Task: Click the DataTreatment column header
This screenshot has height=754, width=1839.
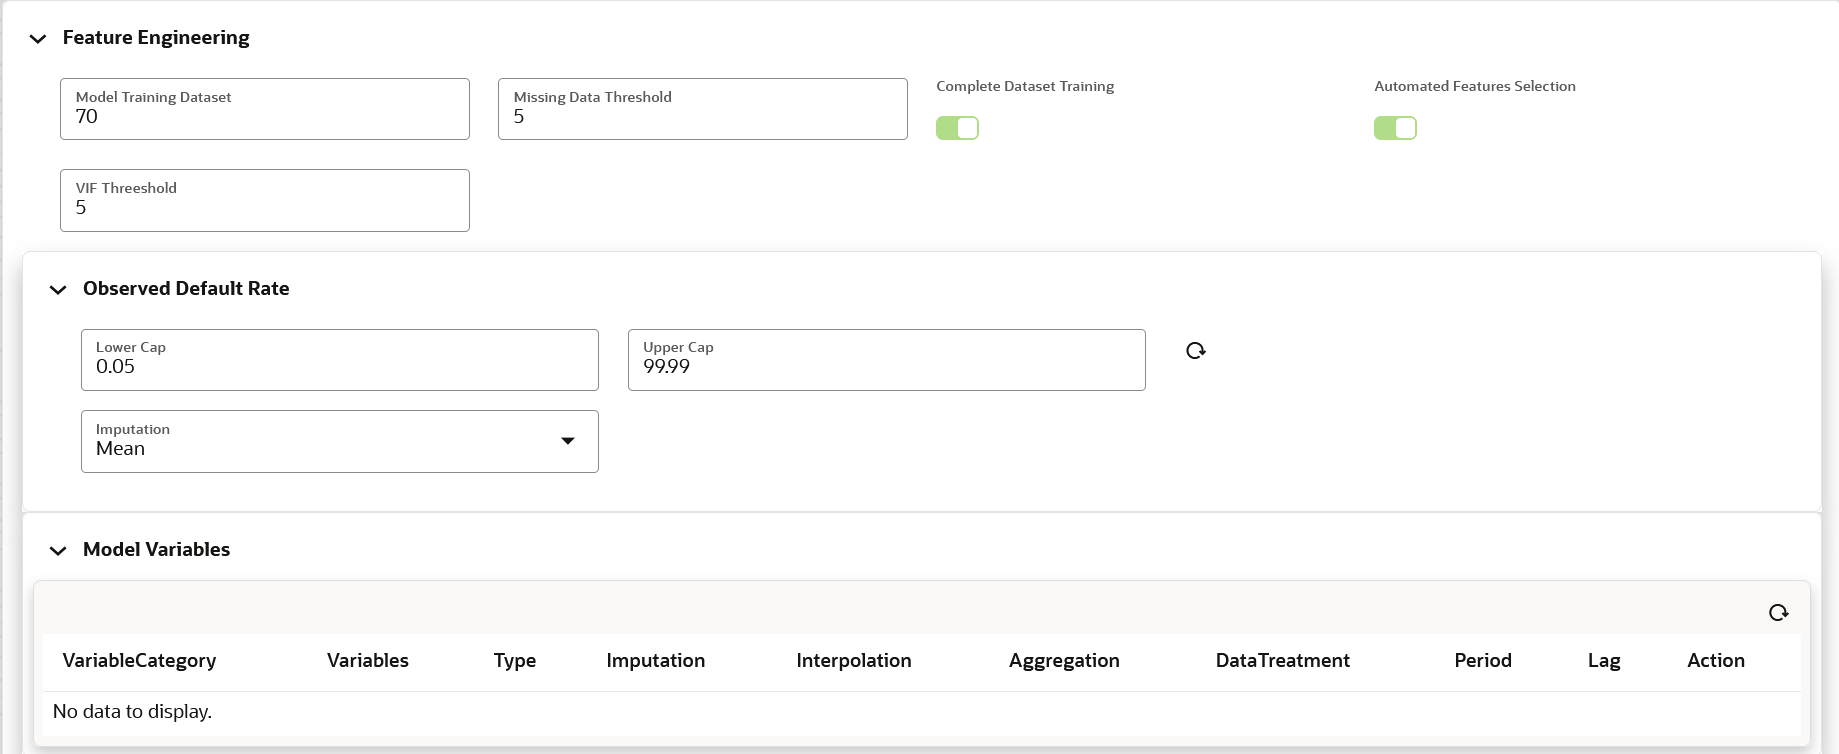Action: (x=1282, y=660)
